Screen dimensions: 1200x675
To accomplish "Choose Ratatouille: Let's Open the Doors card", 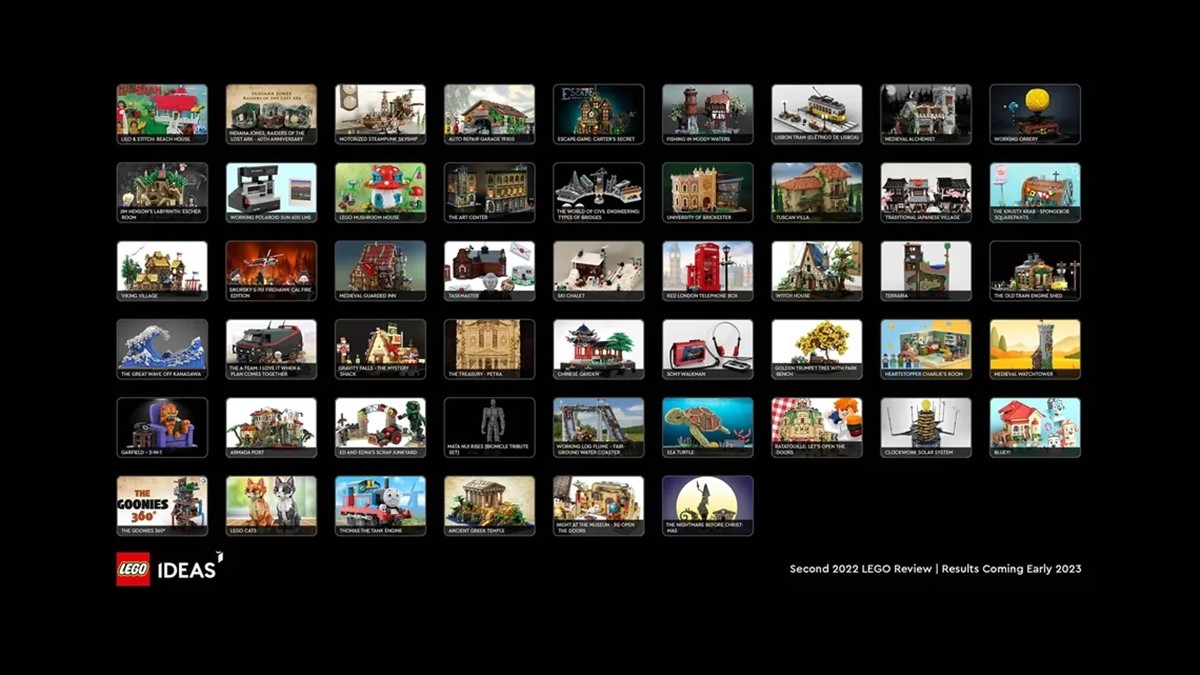I will [817, 428].
